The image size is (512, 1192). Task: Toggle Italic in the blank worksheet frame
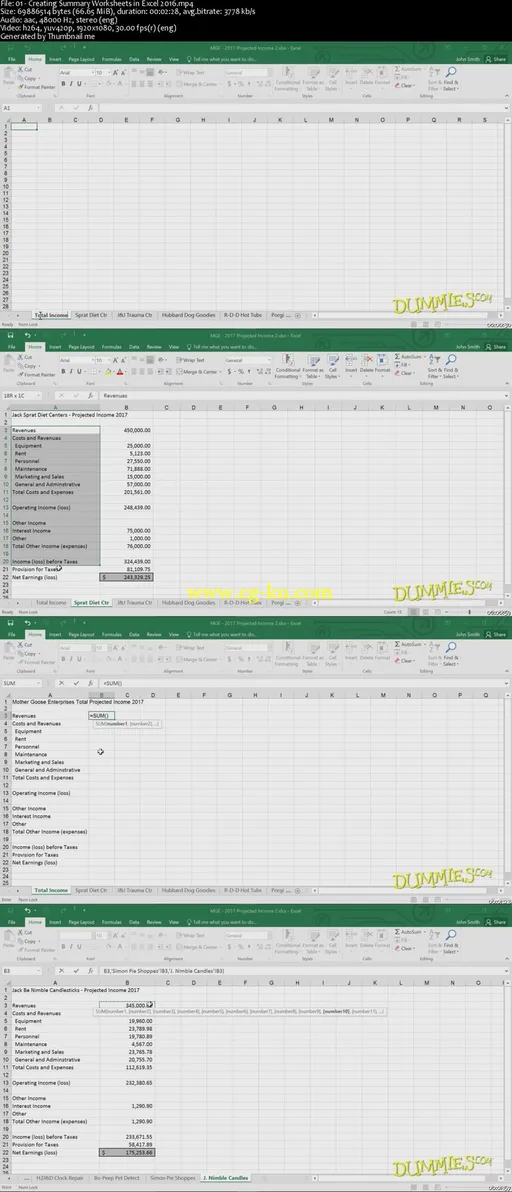73,84
